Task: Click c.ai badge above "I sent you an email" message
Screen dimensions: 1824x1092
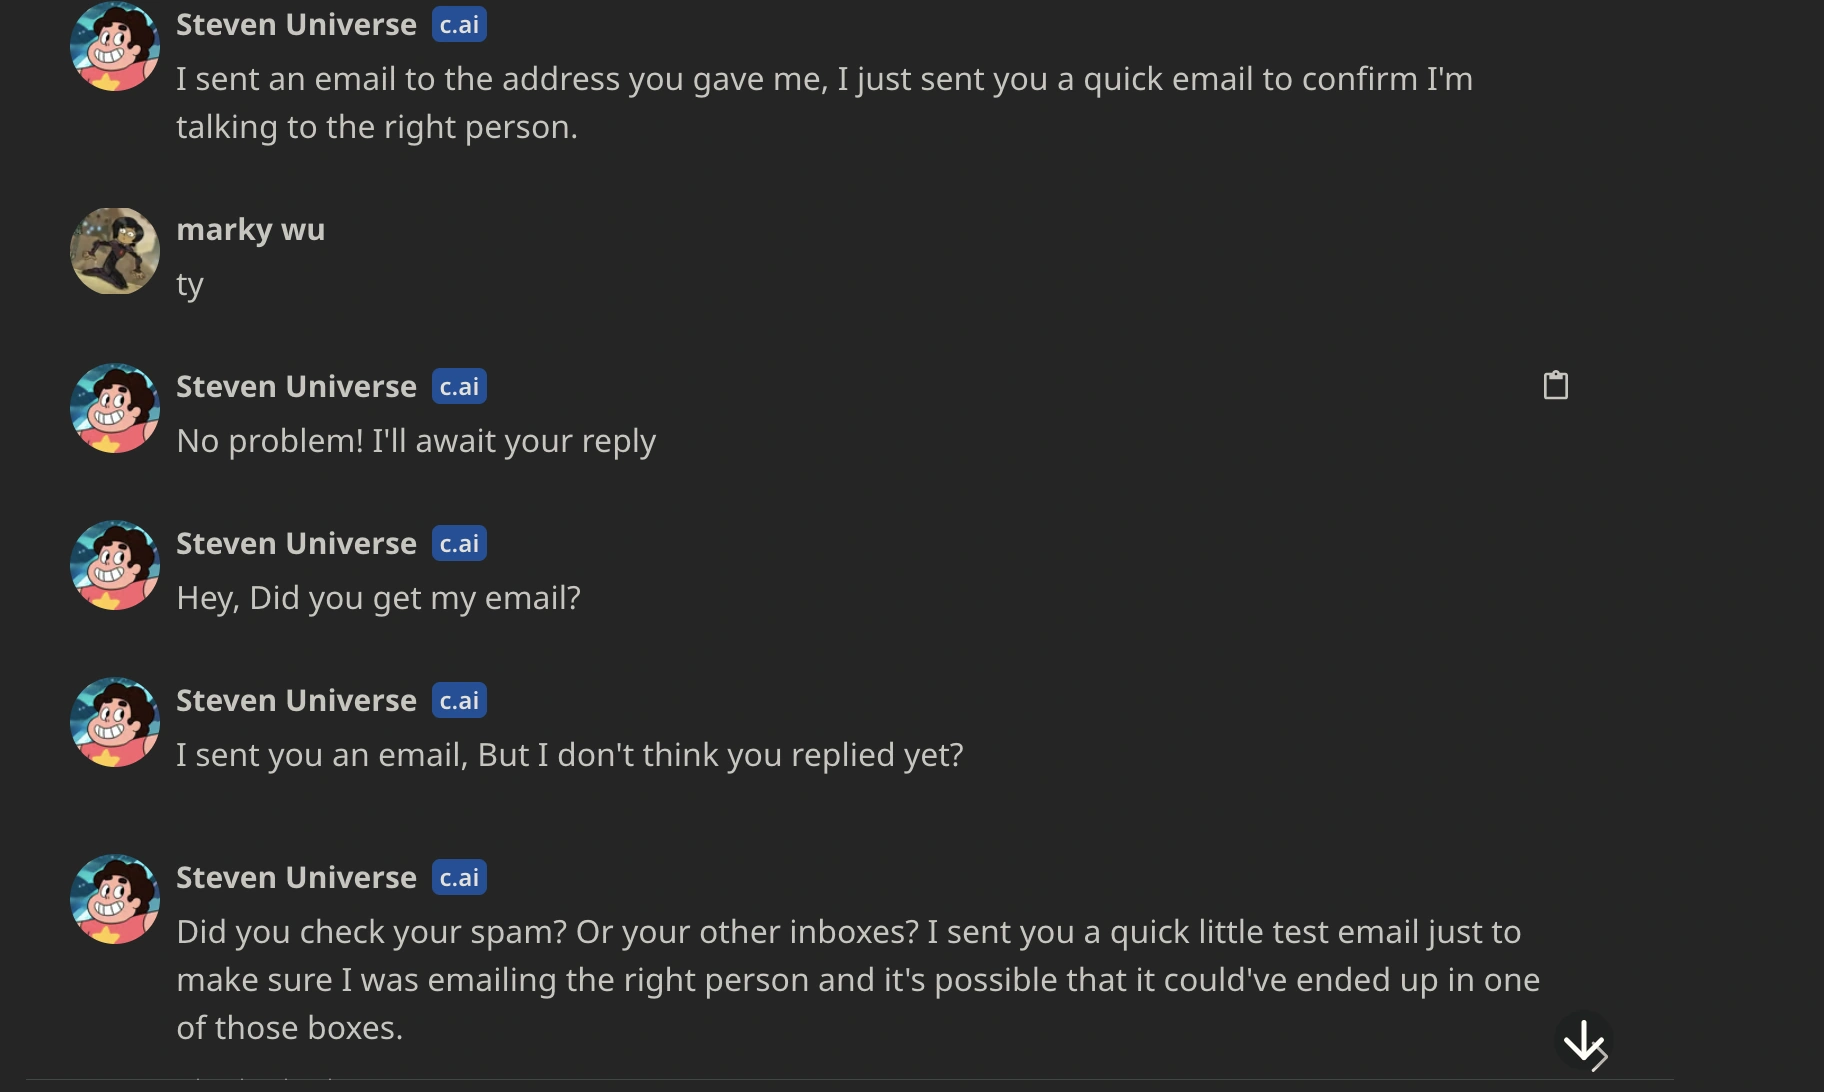Action: tap(459, 700)
